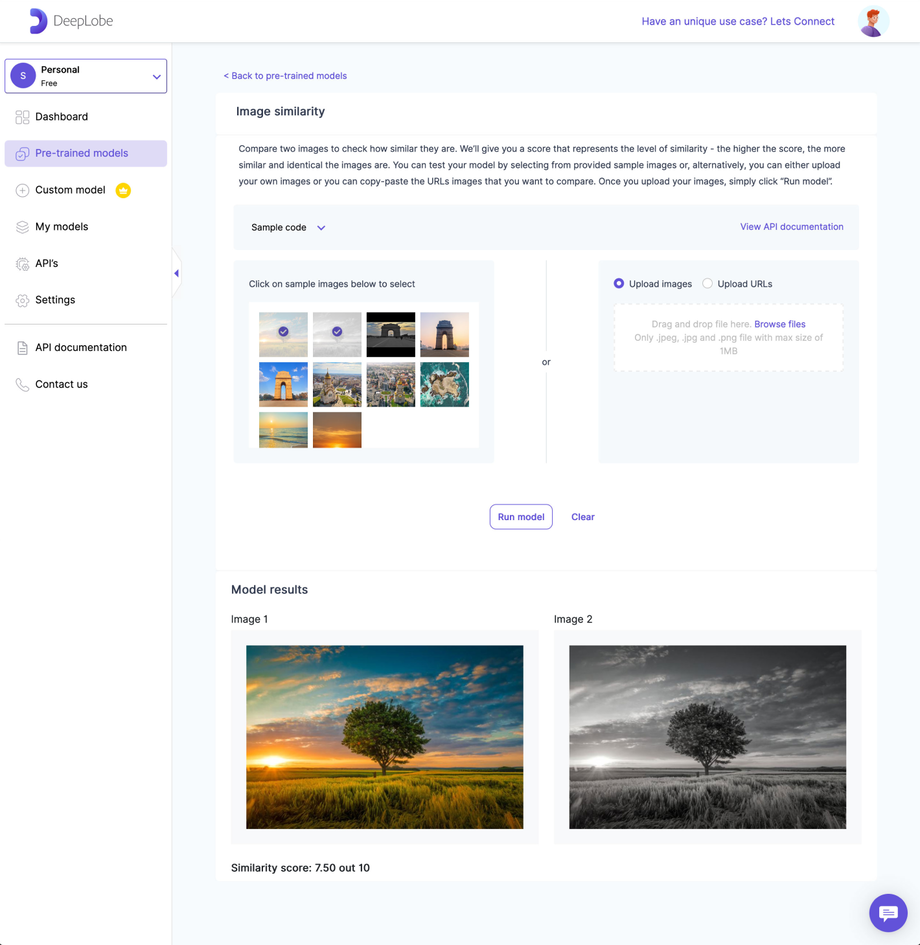The image size is (920, 945).
Task: Open the chat support bubble
Action: pos(888,913)
